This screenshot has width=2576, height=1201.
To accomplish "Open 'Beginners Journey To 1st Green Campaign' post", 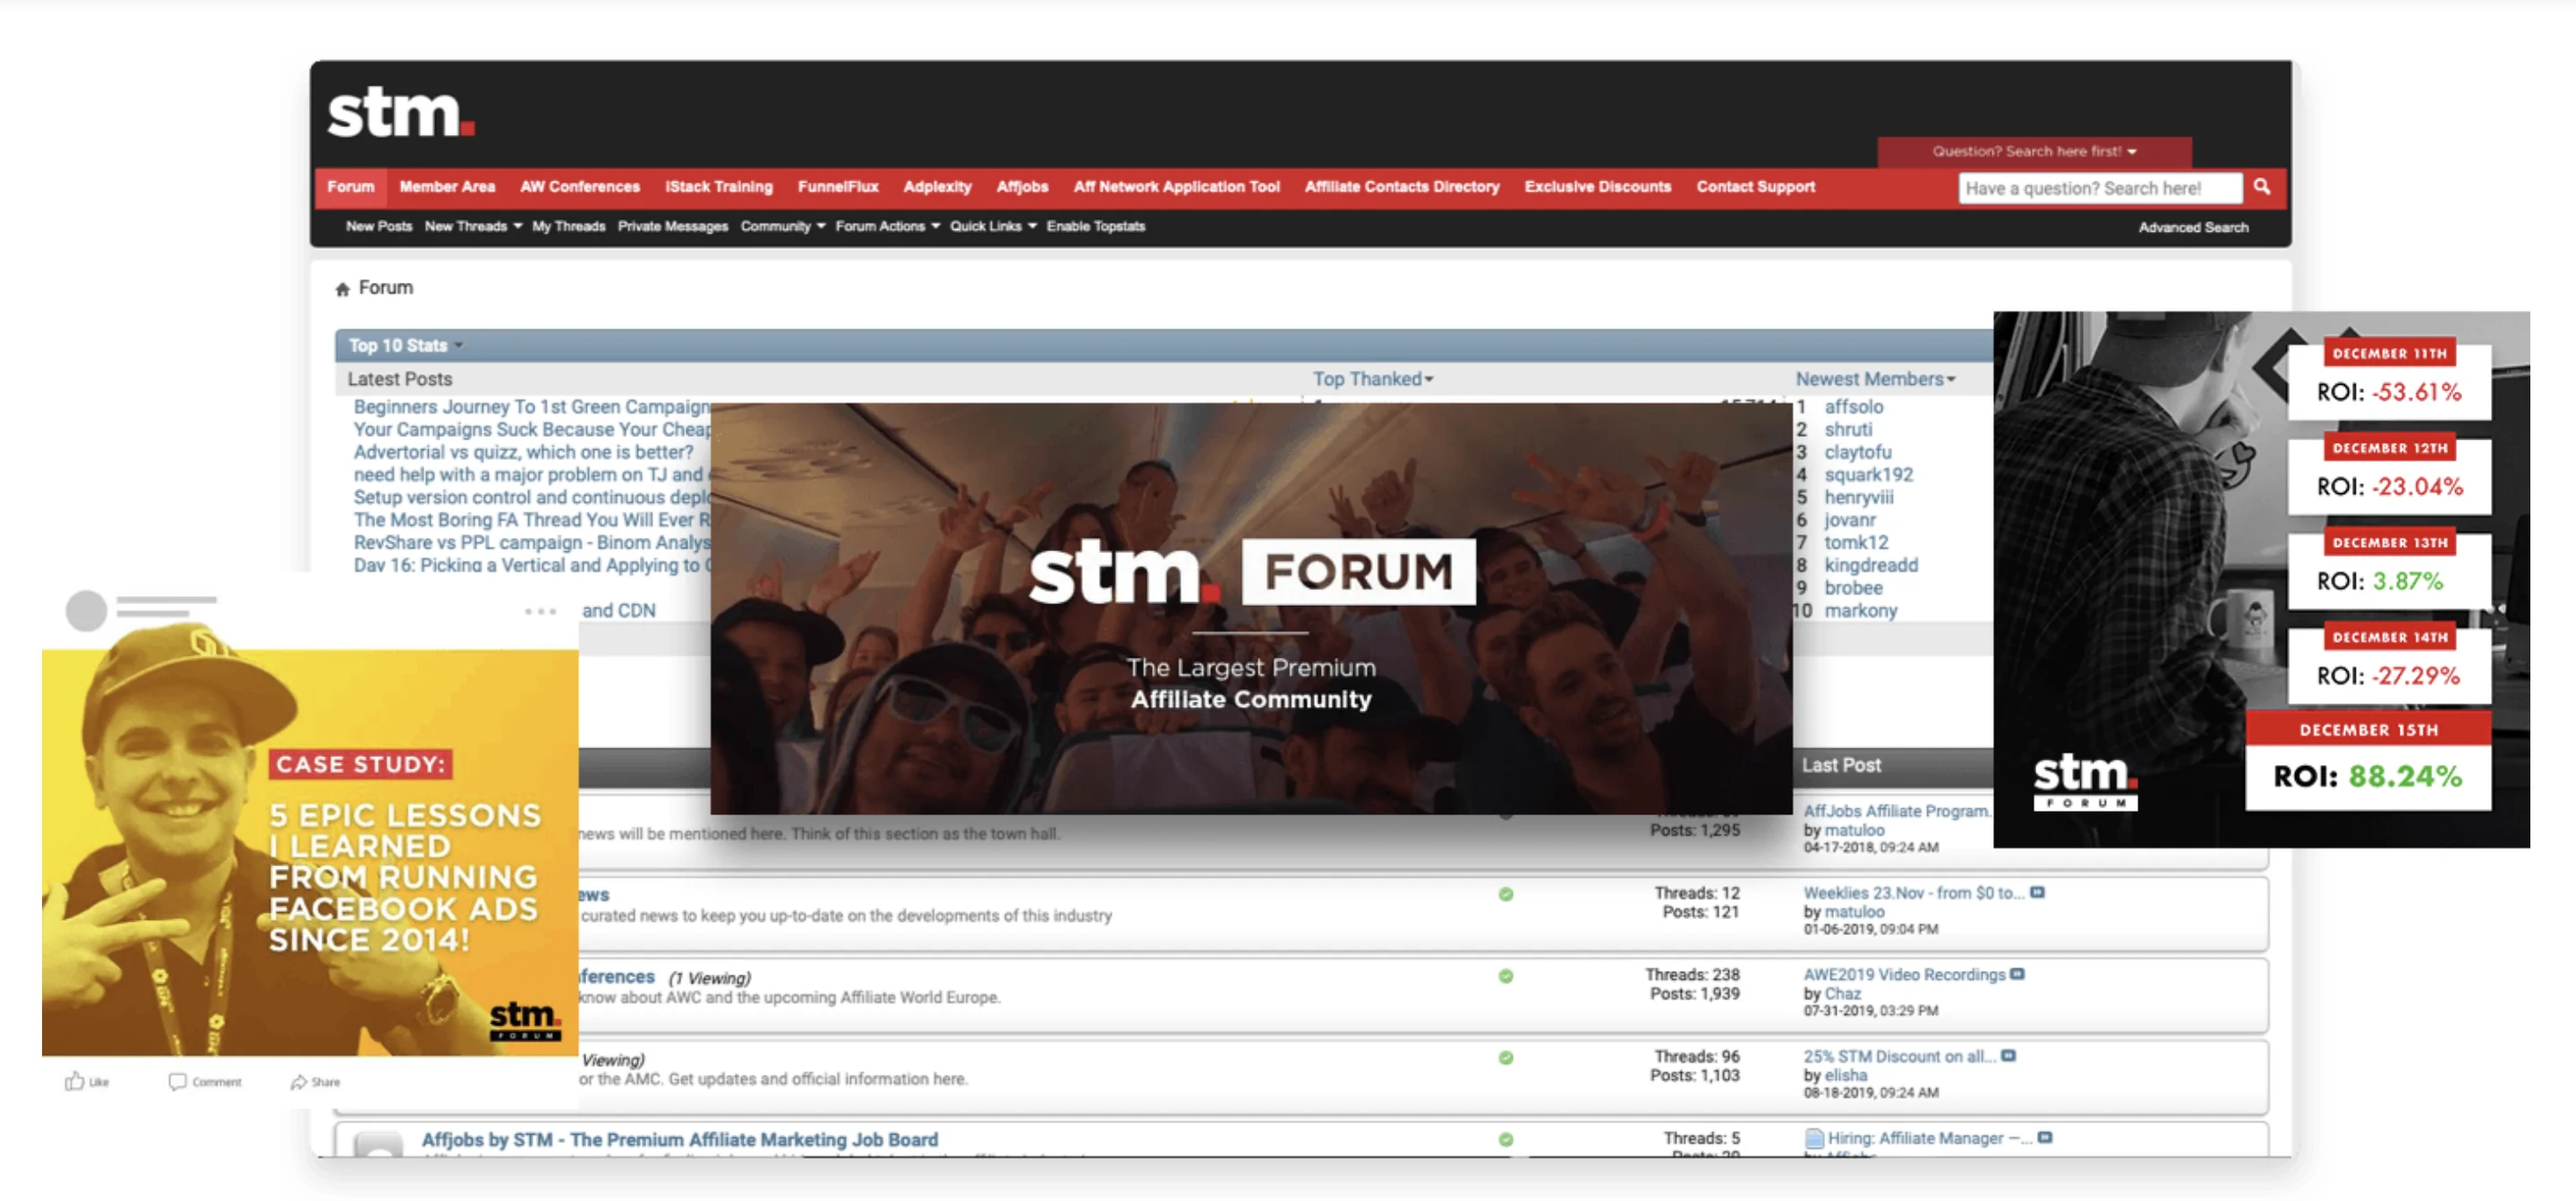I will [531, 407].
